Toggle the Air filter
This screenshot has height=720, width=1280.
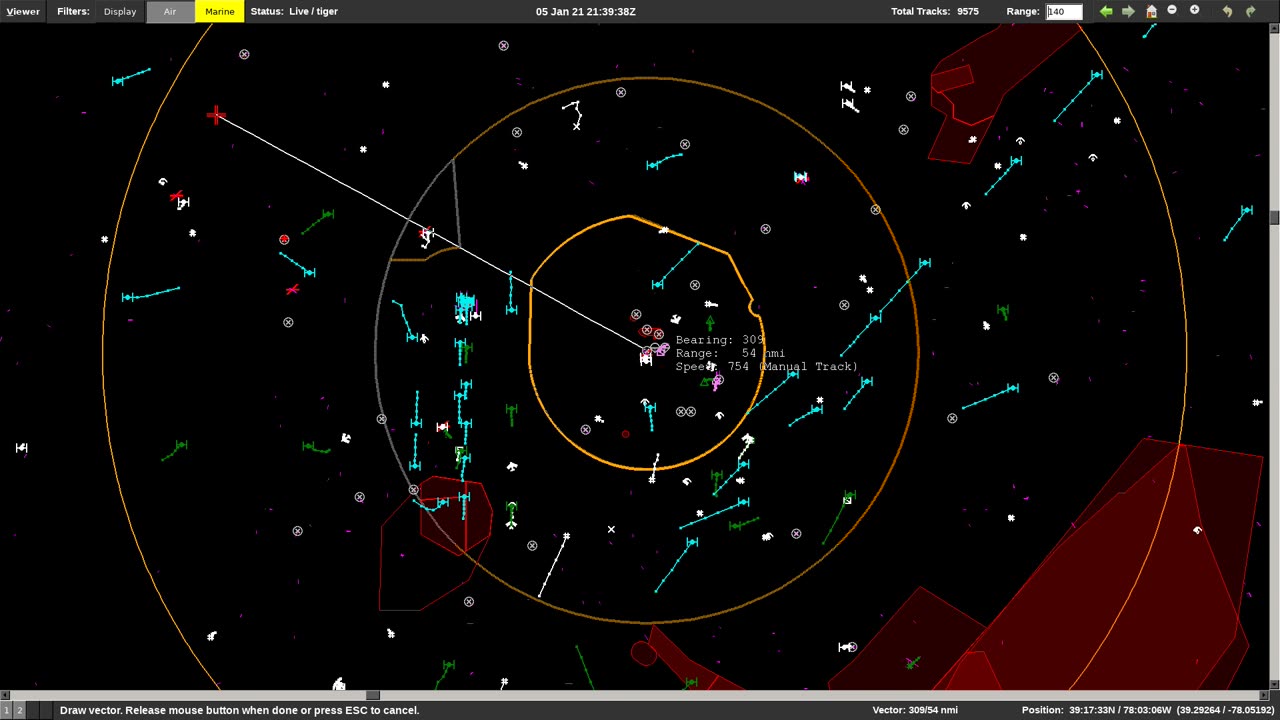click(170, 12)
